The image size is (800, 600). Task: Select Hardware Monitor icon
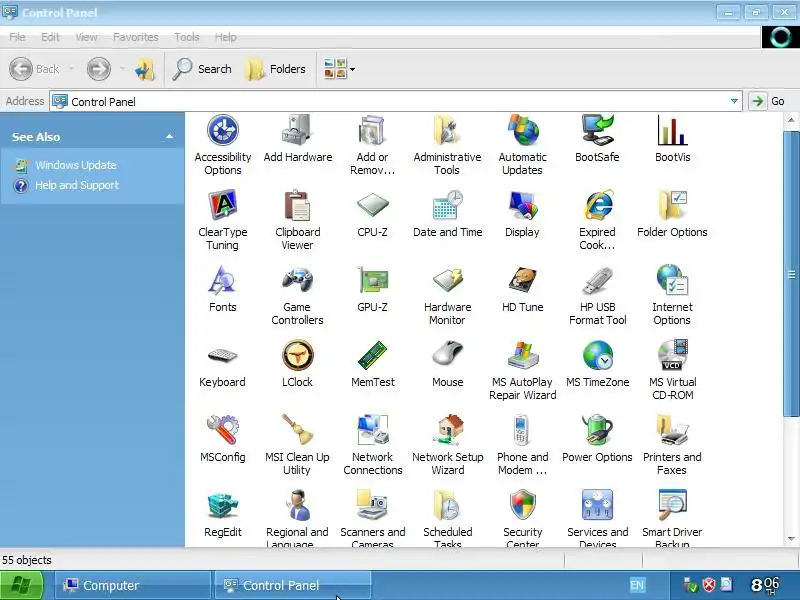[x=447, y=280]
